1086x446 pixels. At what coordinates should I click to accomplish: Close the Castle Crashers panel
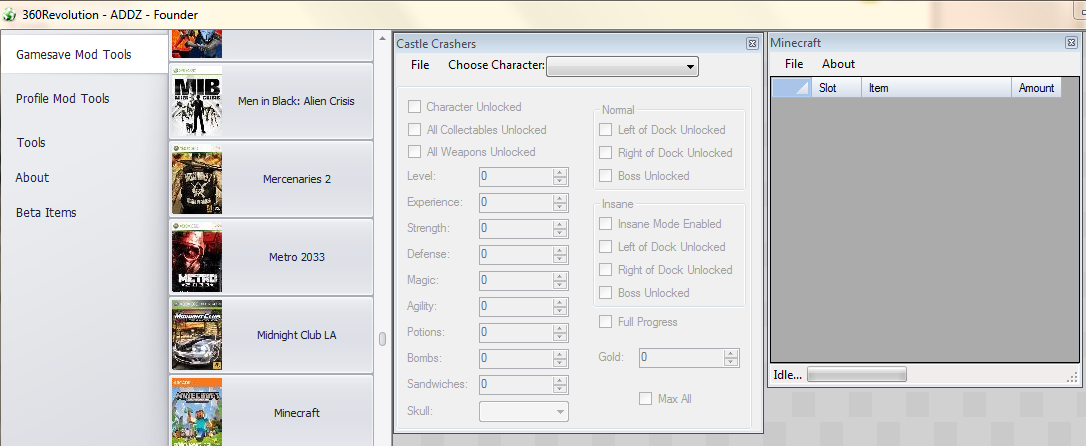(x=752, y=43)
